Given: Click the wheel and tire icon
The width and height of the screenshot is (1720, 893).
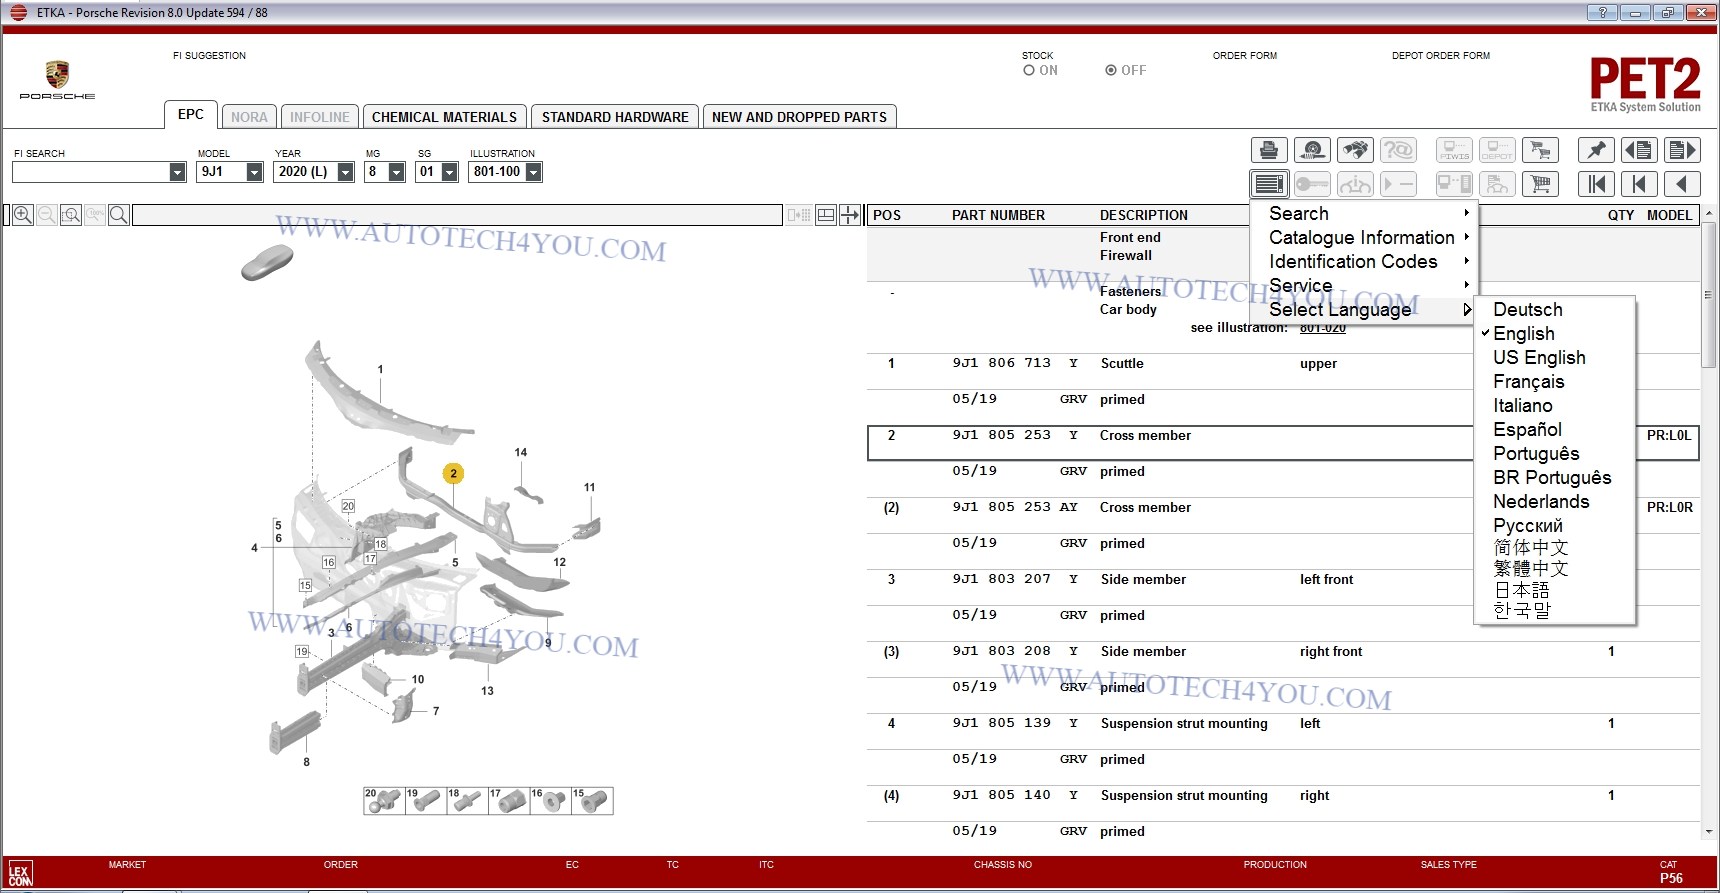Looking at the screenshot, I should (x=1312, y=150).
